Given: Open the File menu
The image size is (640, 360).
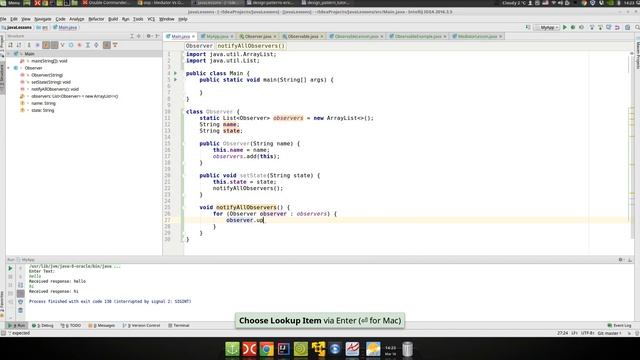Looking at the screenshot, I should pyautogui.click(x=3, y=19).
